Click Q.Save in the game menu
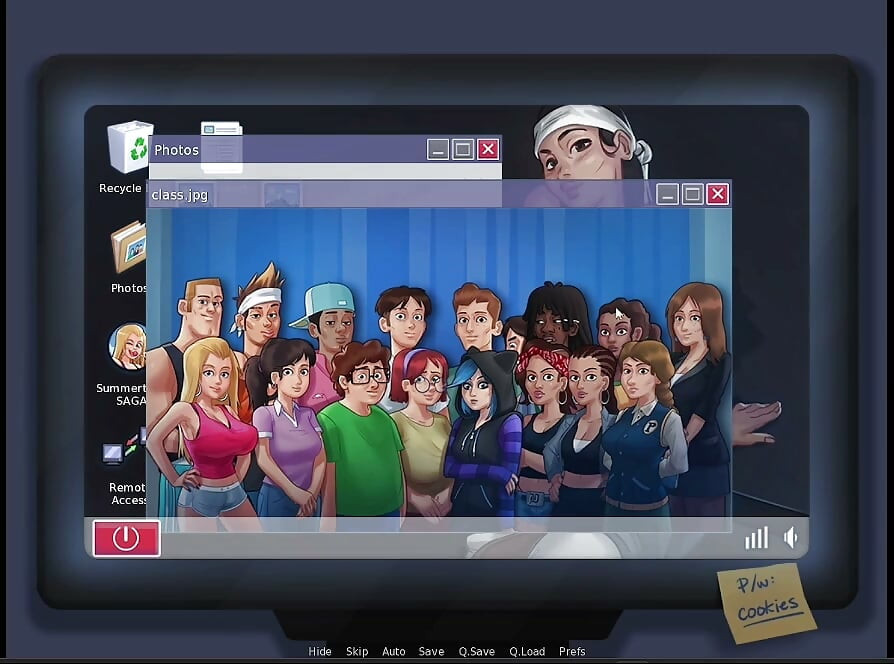Viewport: 894px width, 664px height. coord(477,651)
